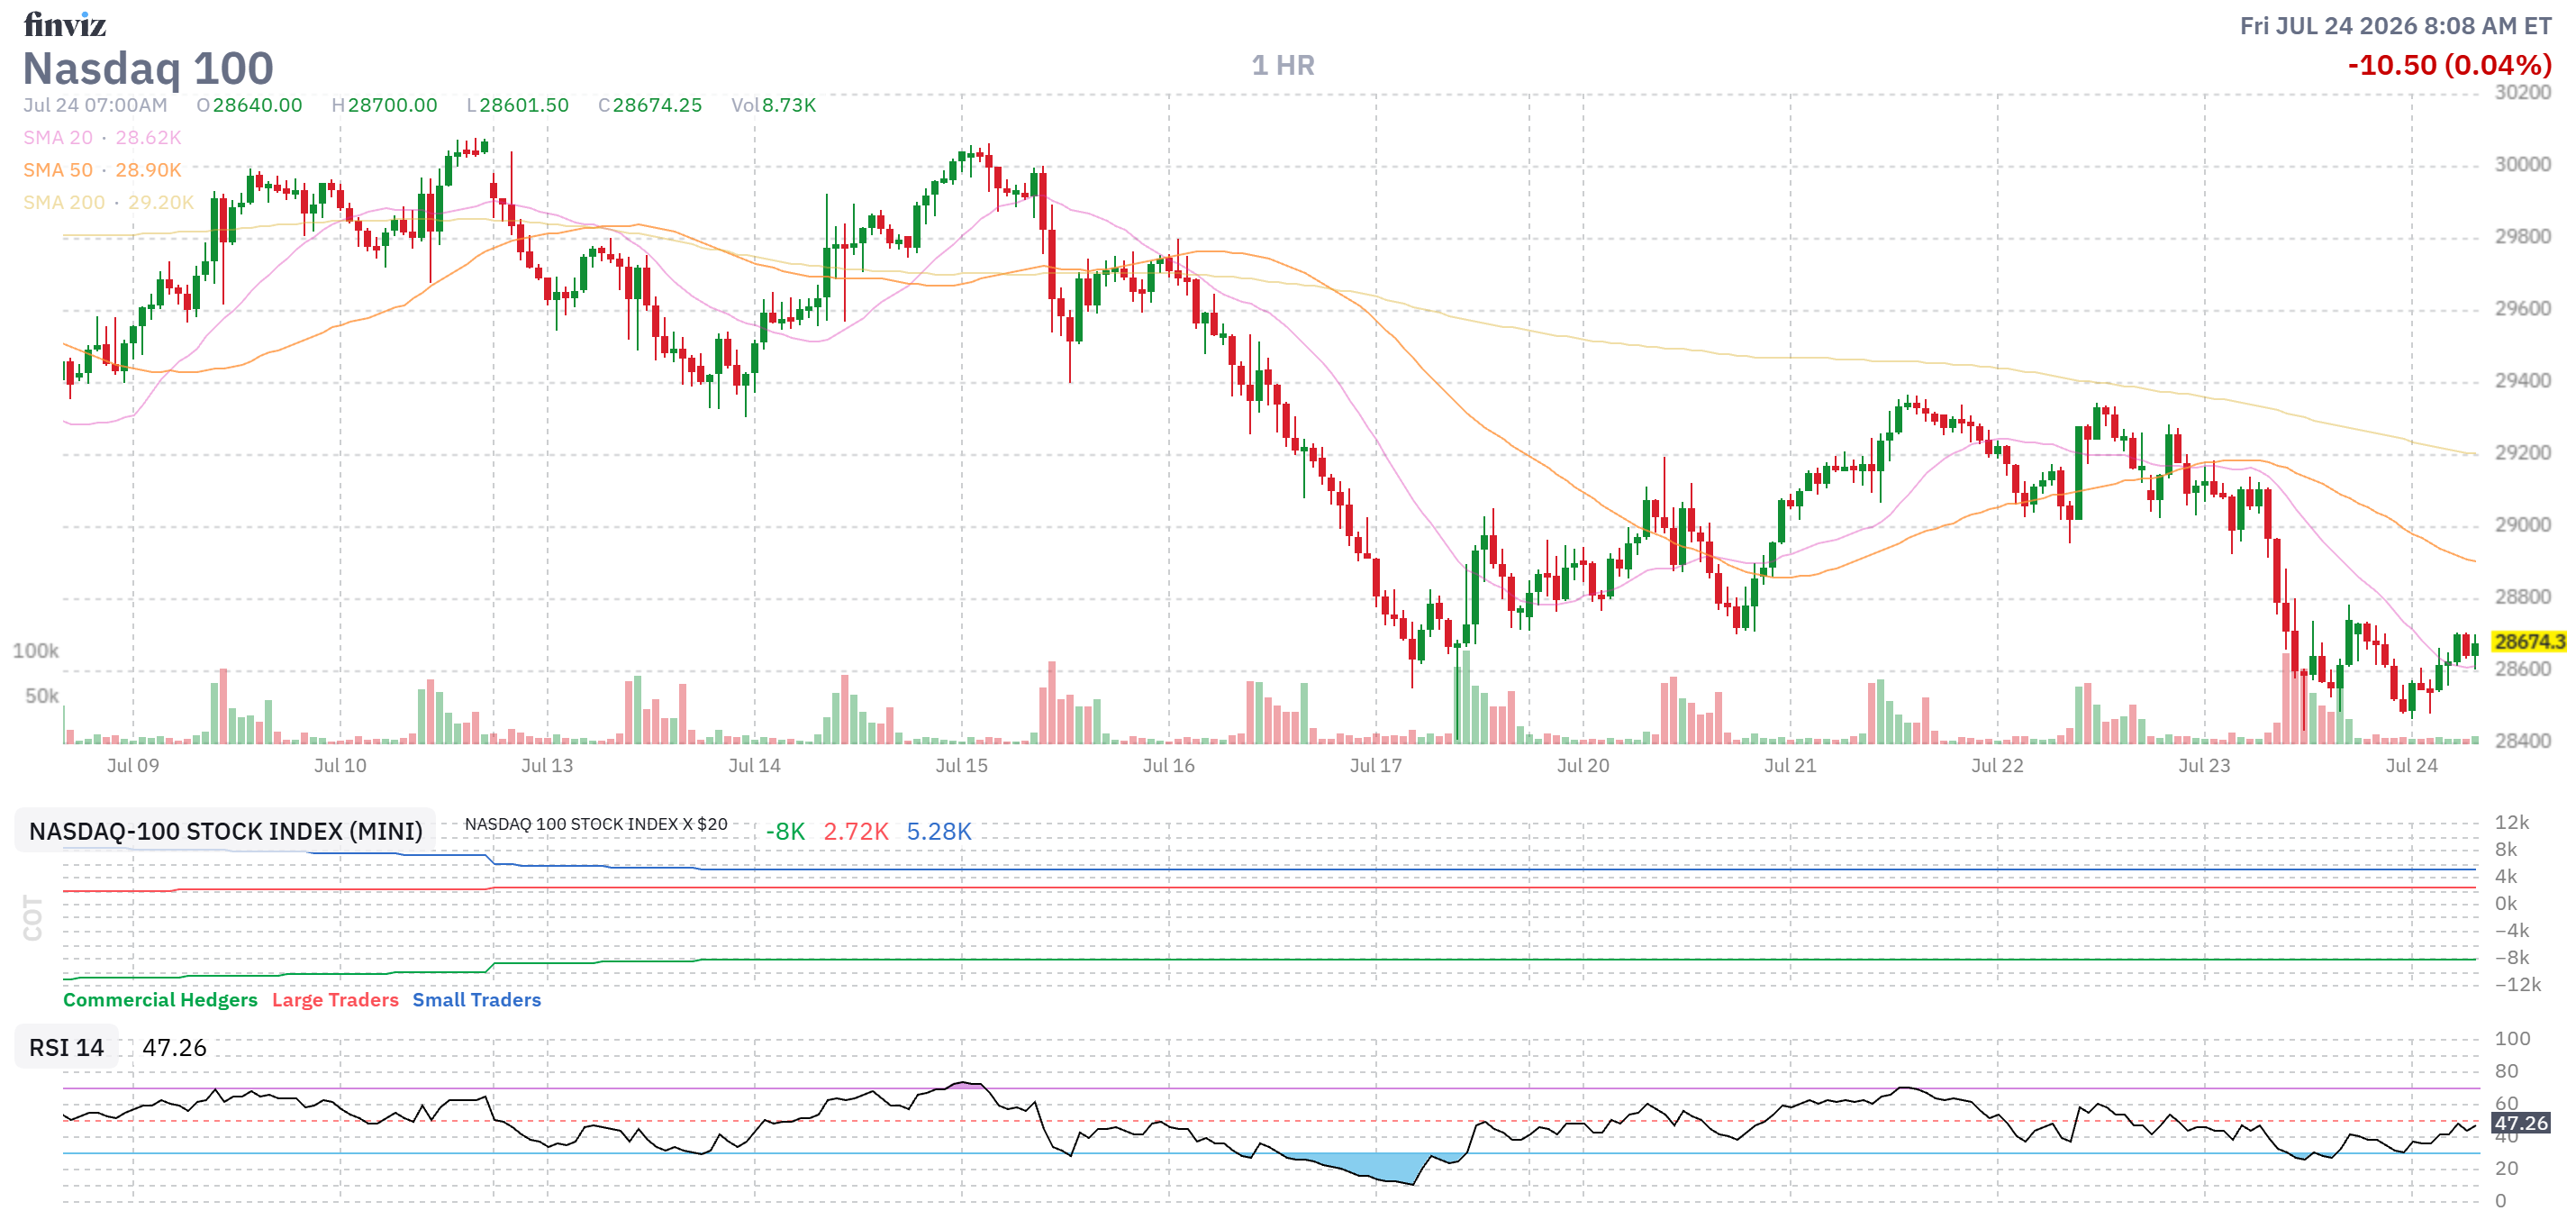Click the Jul 13 date axis label
This screenshot has height=1229, width=2576.
(x=547, y=766)
